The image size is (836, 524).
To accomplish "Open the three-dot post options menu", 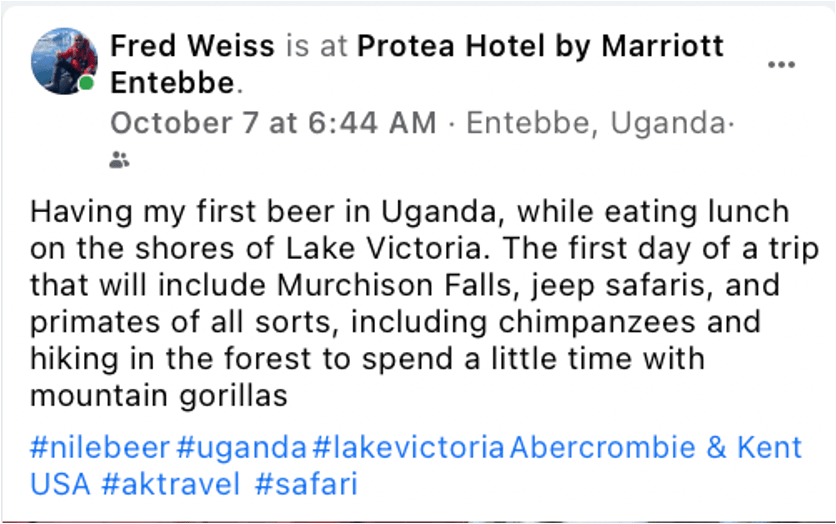I will [781, 65].
